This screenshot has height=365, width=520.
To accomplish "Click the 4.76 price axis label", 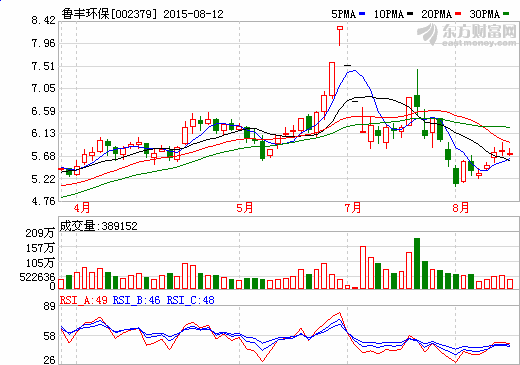I will point(43,201).
